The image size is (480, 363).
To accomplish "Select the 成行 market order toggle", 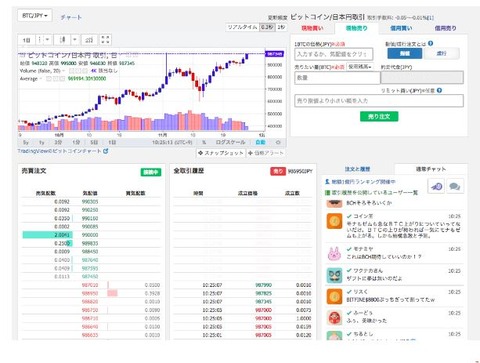I will click(441, 53).
